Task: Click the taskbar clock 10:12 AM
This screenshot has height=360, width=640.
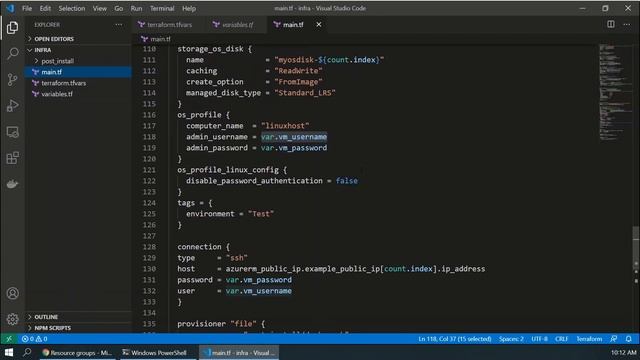Action: click(x=623, y=352)
